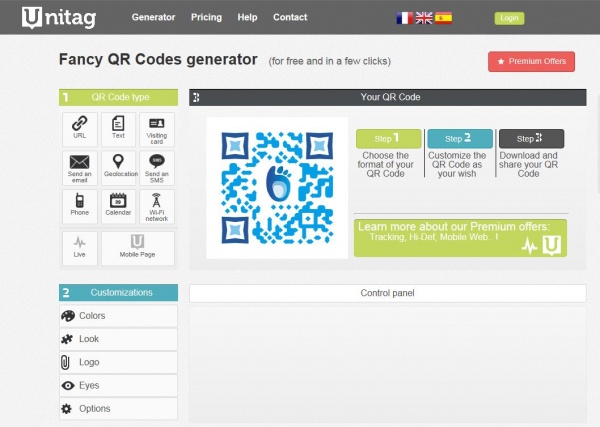The width and height of the screenshot is (600, 427).
Task: Open the Help menu item
Action: [247, 17]
